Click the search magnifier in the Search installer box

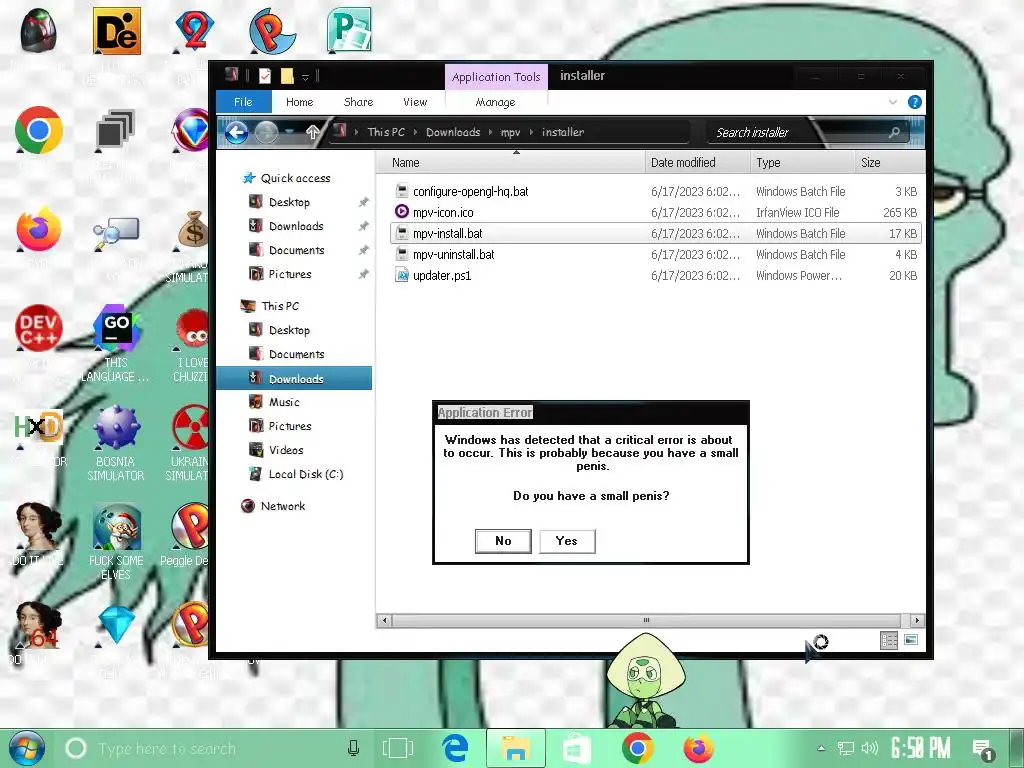coord(894,133)
